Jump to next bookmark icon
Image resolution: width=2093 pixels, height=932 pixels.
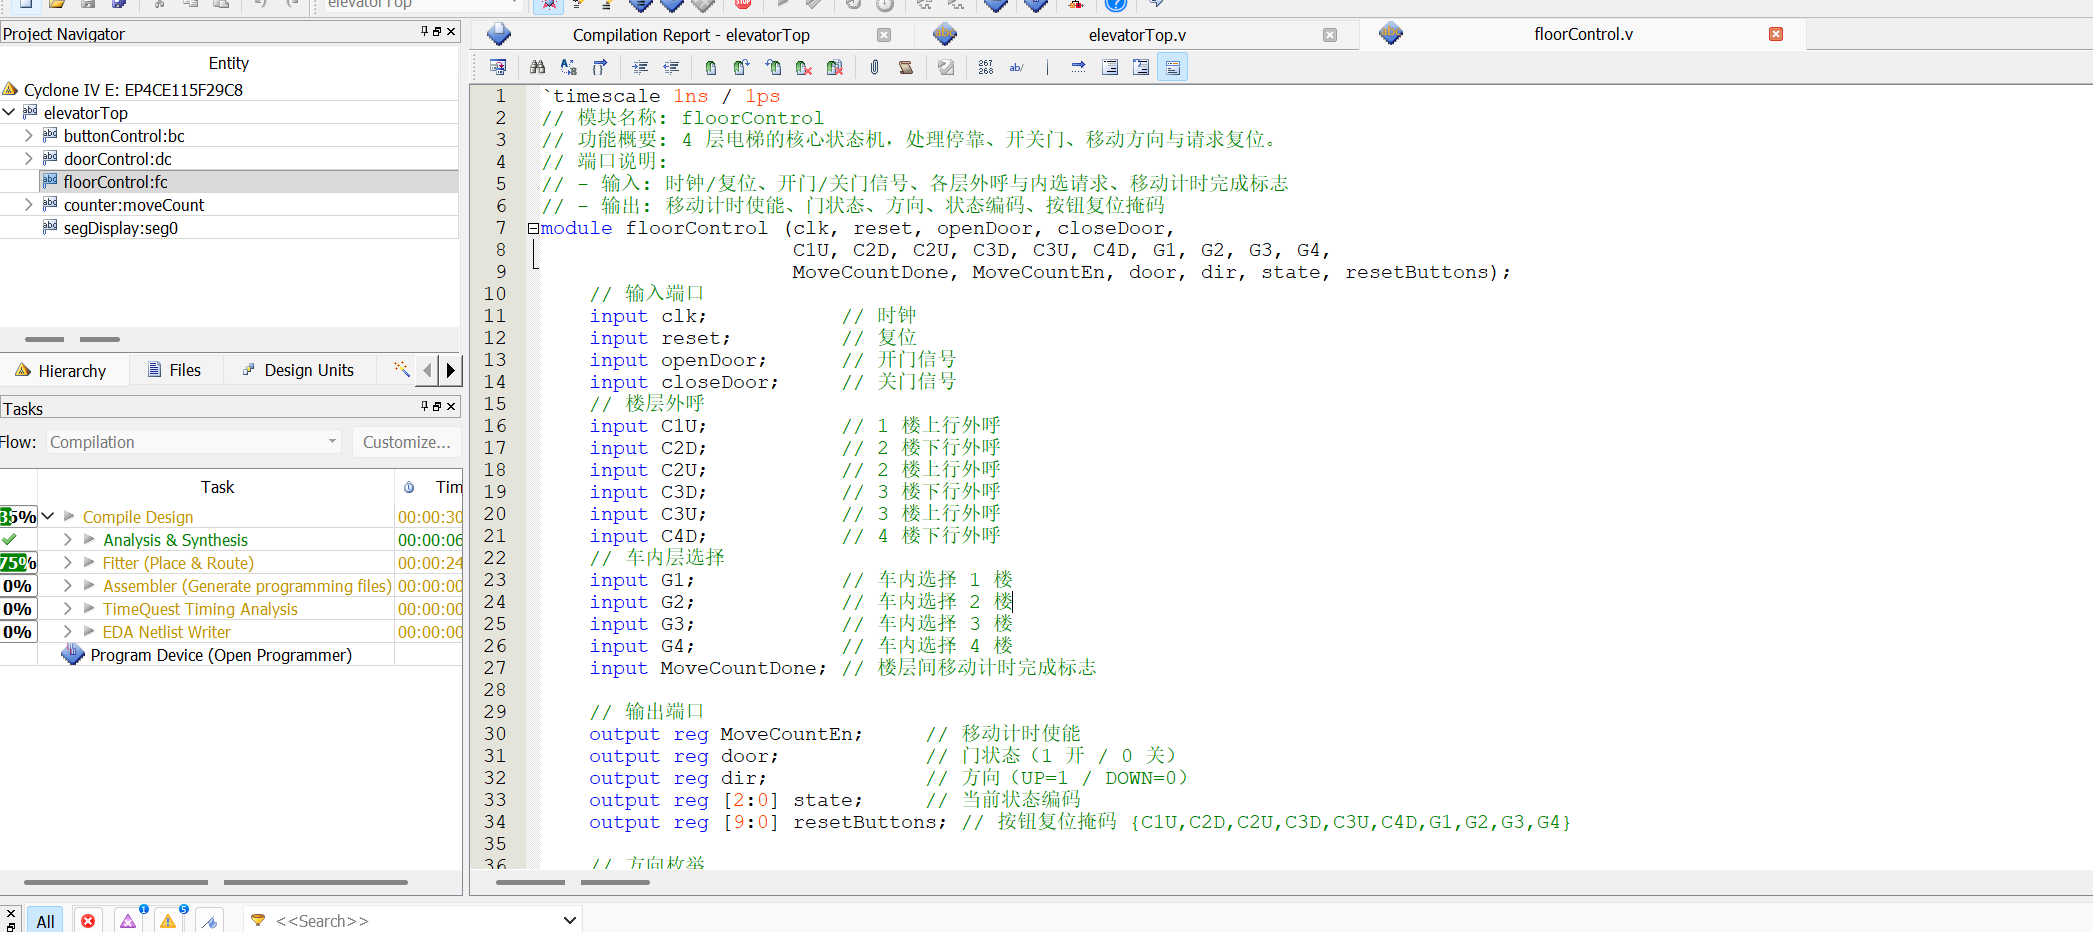pos(742,67)
